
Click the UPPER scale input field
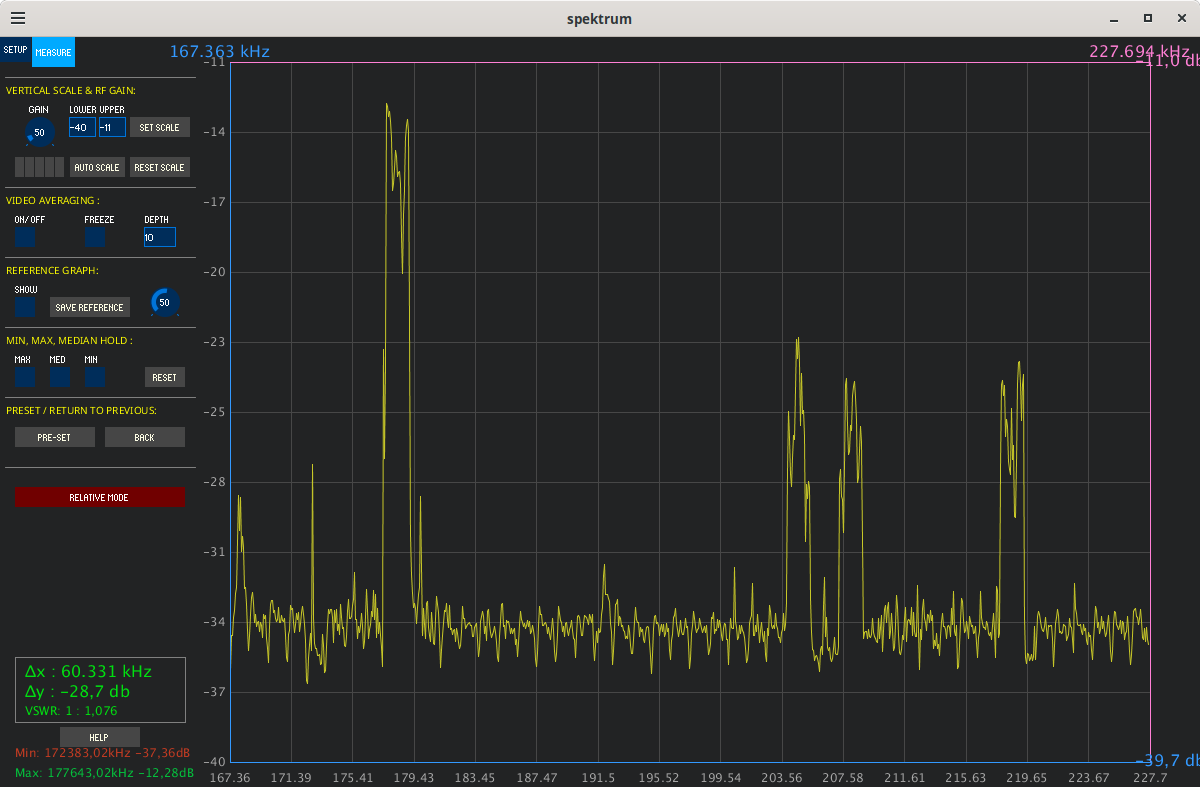click(x=112, y=127)
